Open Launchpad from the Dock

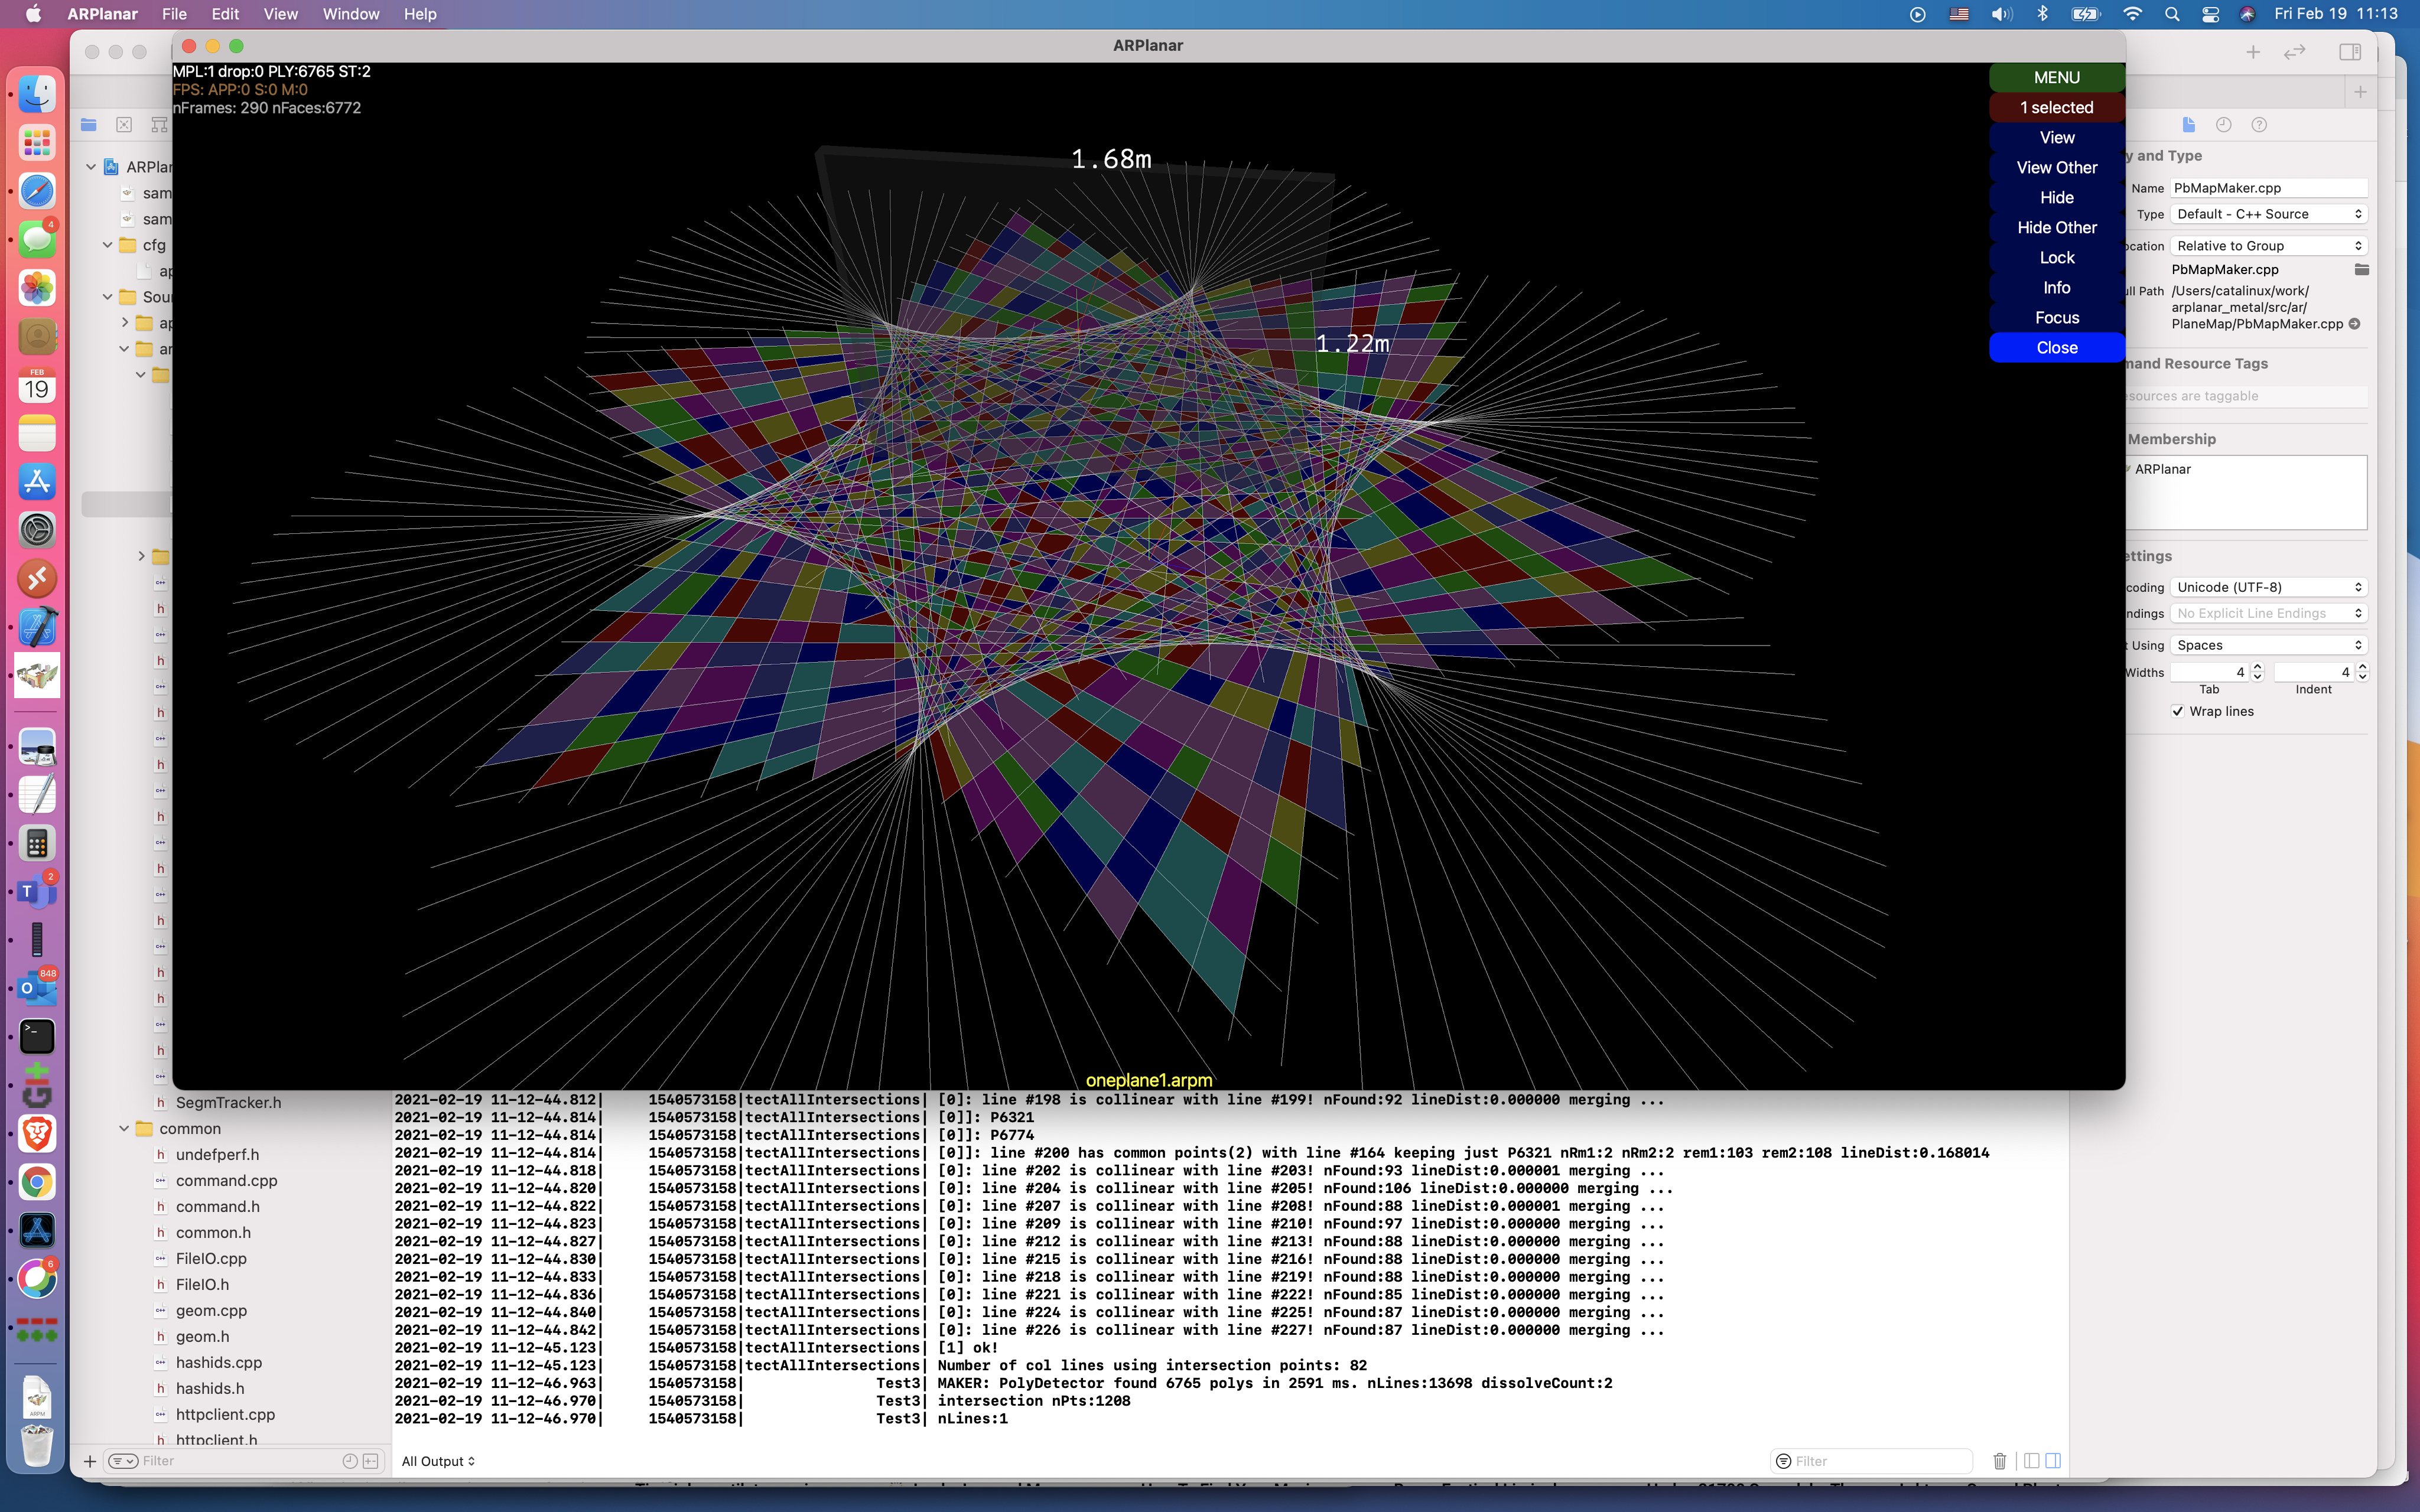pos(37,143)
